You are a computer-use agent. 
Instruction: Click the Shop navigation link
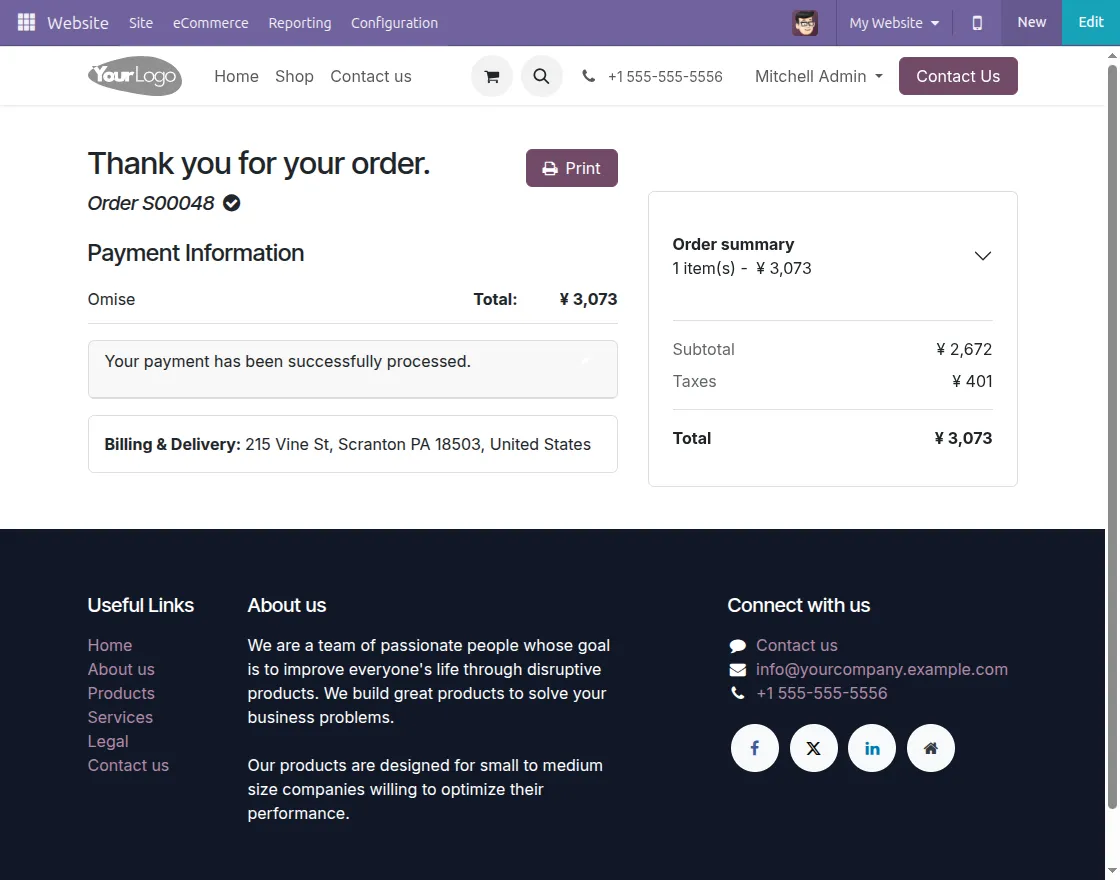[x=294, y=76]
